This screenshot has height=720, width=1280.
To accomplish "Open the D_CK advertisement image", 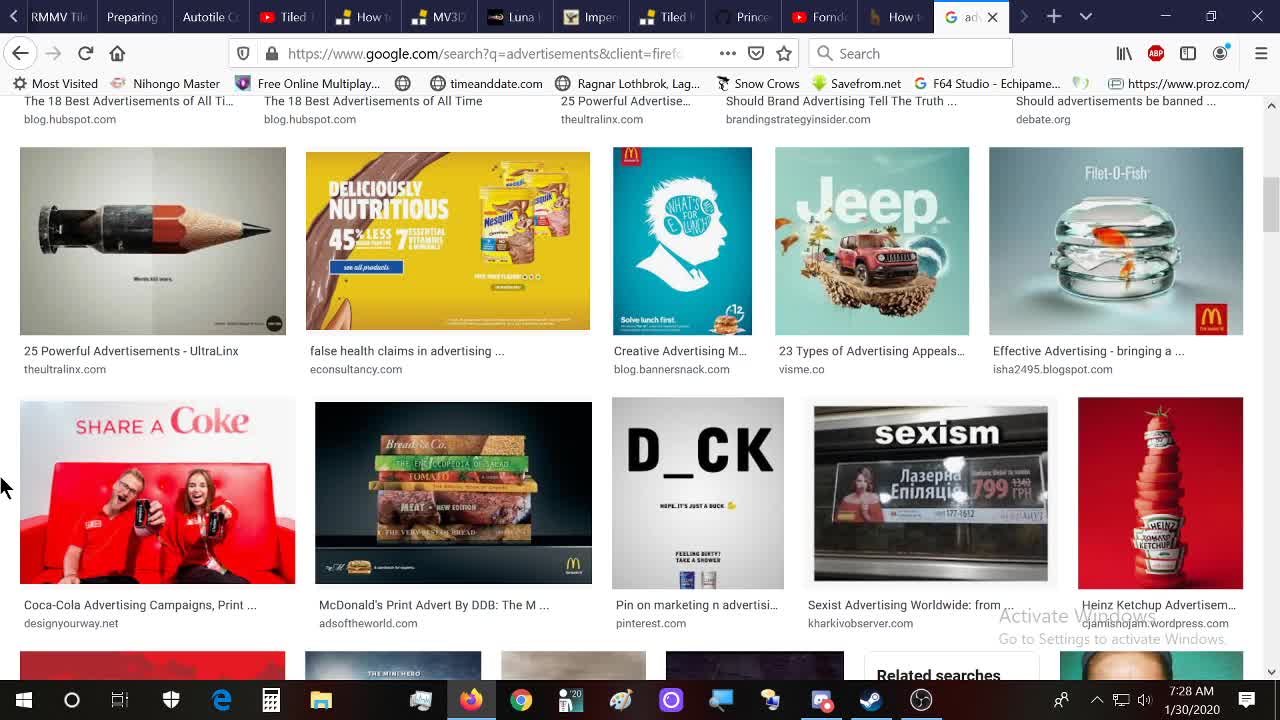I will point(698,493).
